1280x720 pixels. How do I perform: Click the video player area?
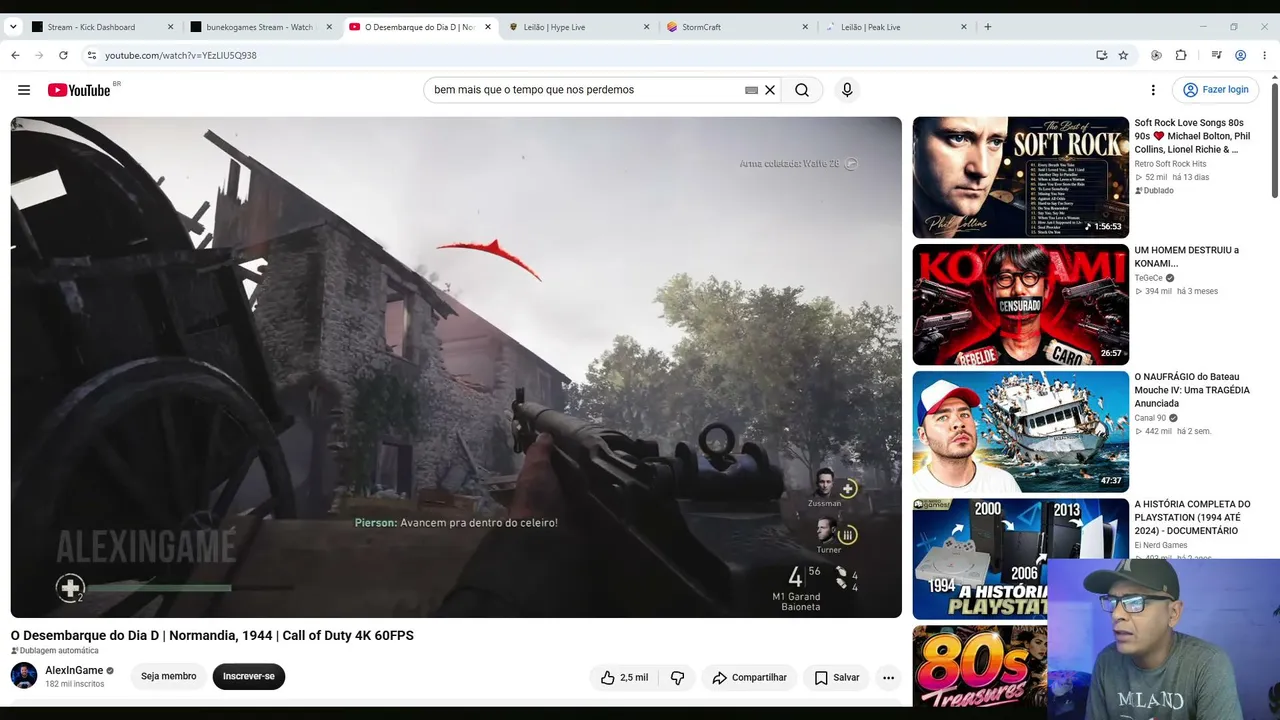[456, 367]
